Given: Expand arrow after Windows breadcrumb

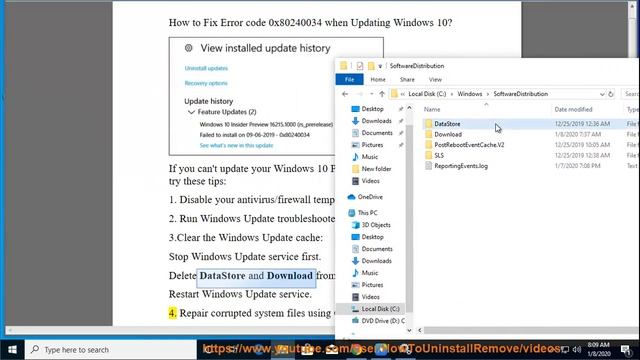Looking at the screenshot, I should click(x=488, y=94).
